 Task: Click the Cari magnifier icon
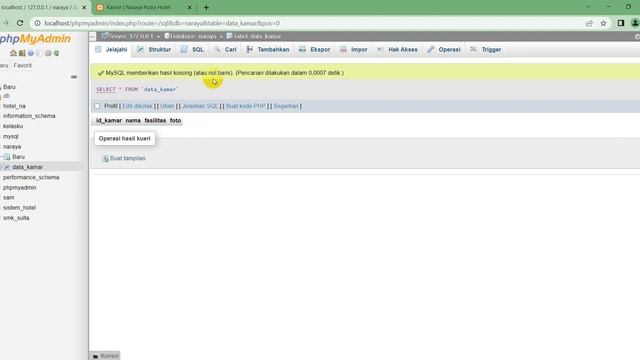point(217,49)
